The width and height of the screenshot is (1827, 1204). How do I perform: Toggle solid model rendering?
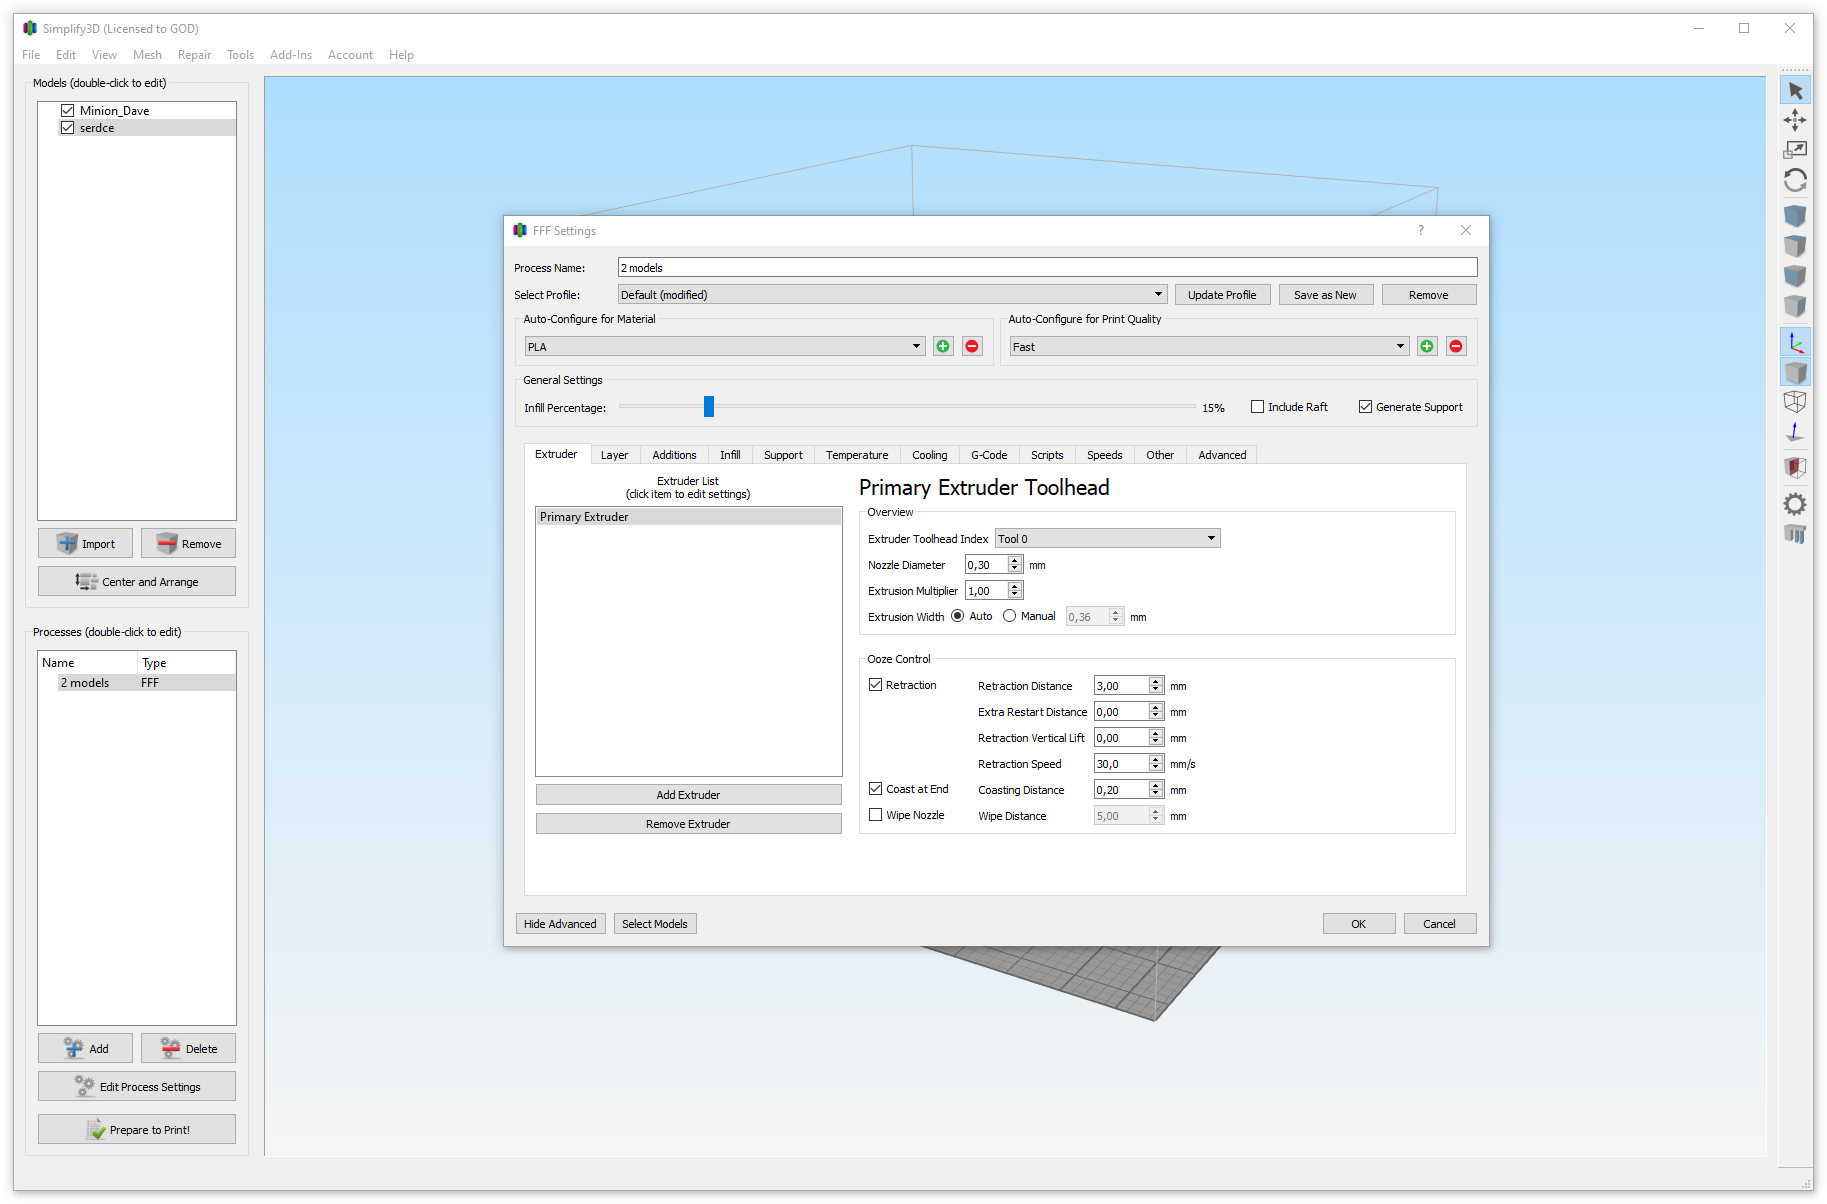click(1795, 373)
